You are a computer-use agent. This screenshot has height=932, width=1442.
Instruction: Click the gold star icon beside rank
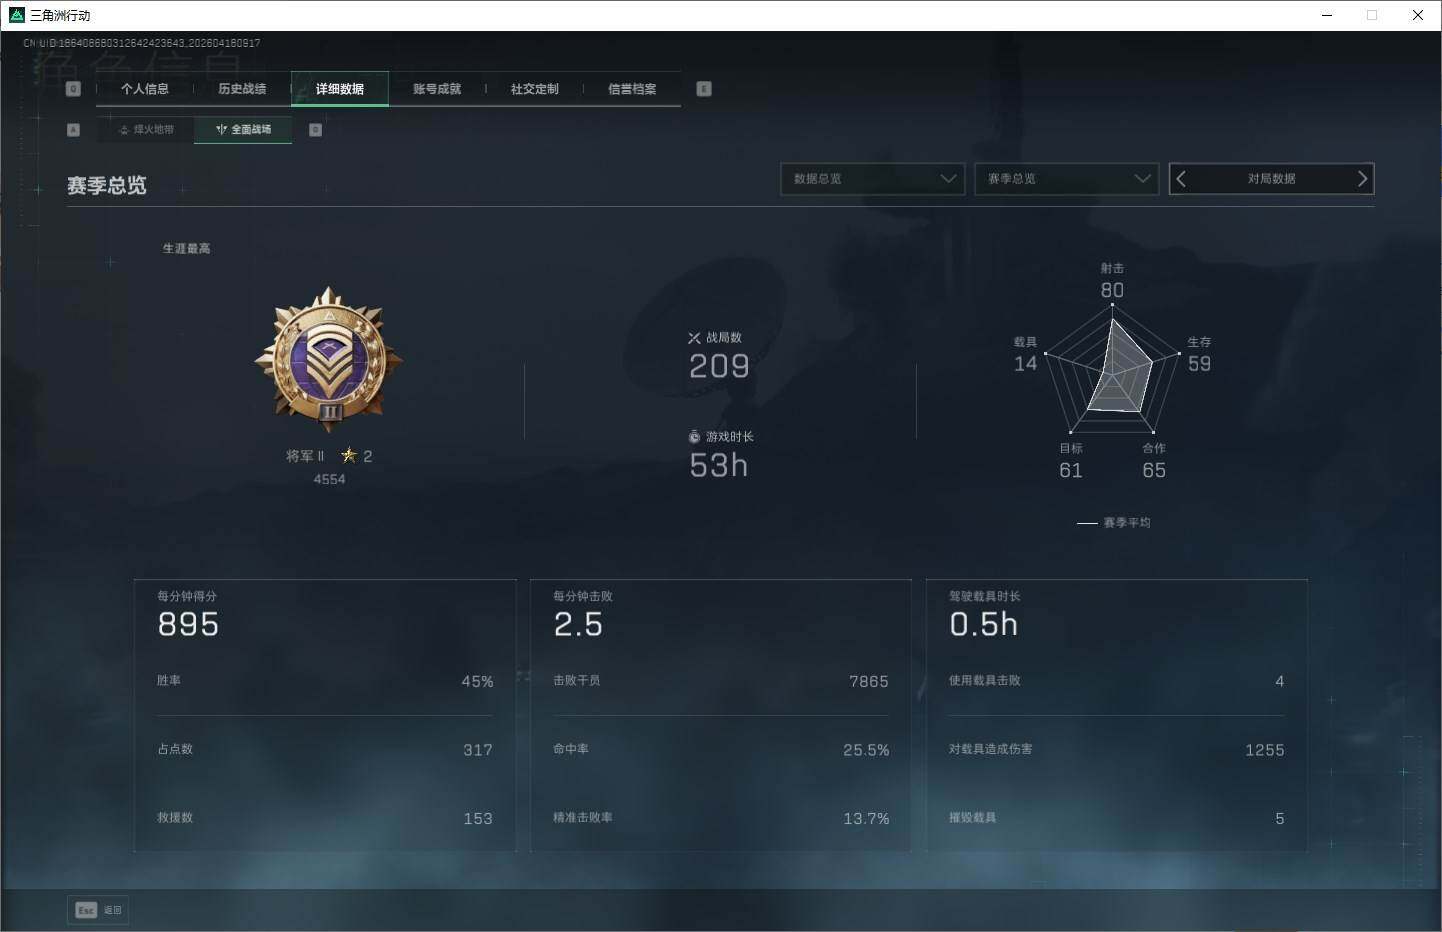[349, 455]
